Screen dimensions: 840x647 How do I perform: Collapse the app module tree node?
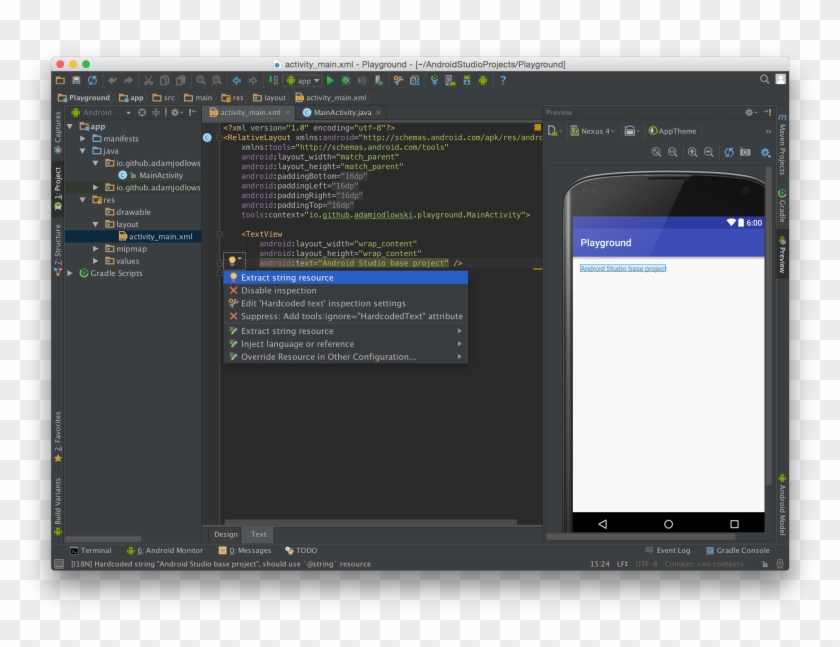tap(70, 126)
